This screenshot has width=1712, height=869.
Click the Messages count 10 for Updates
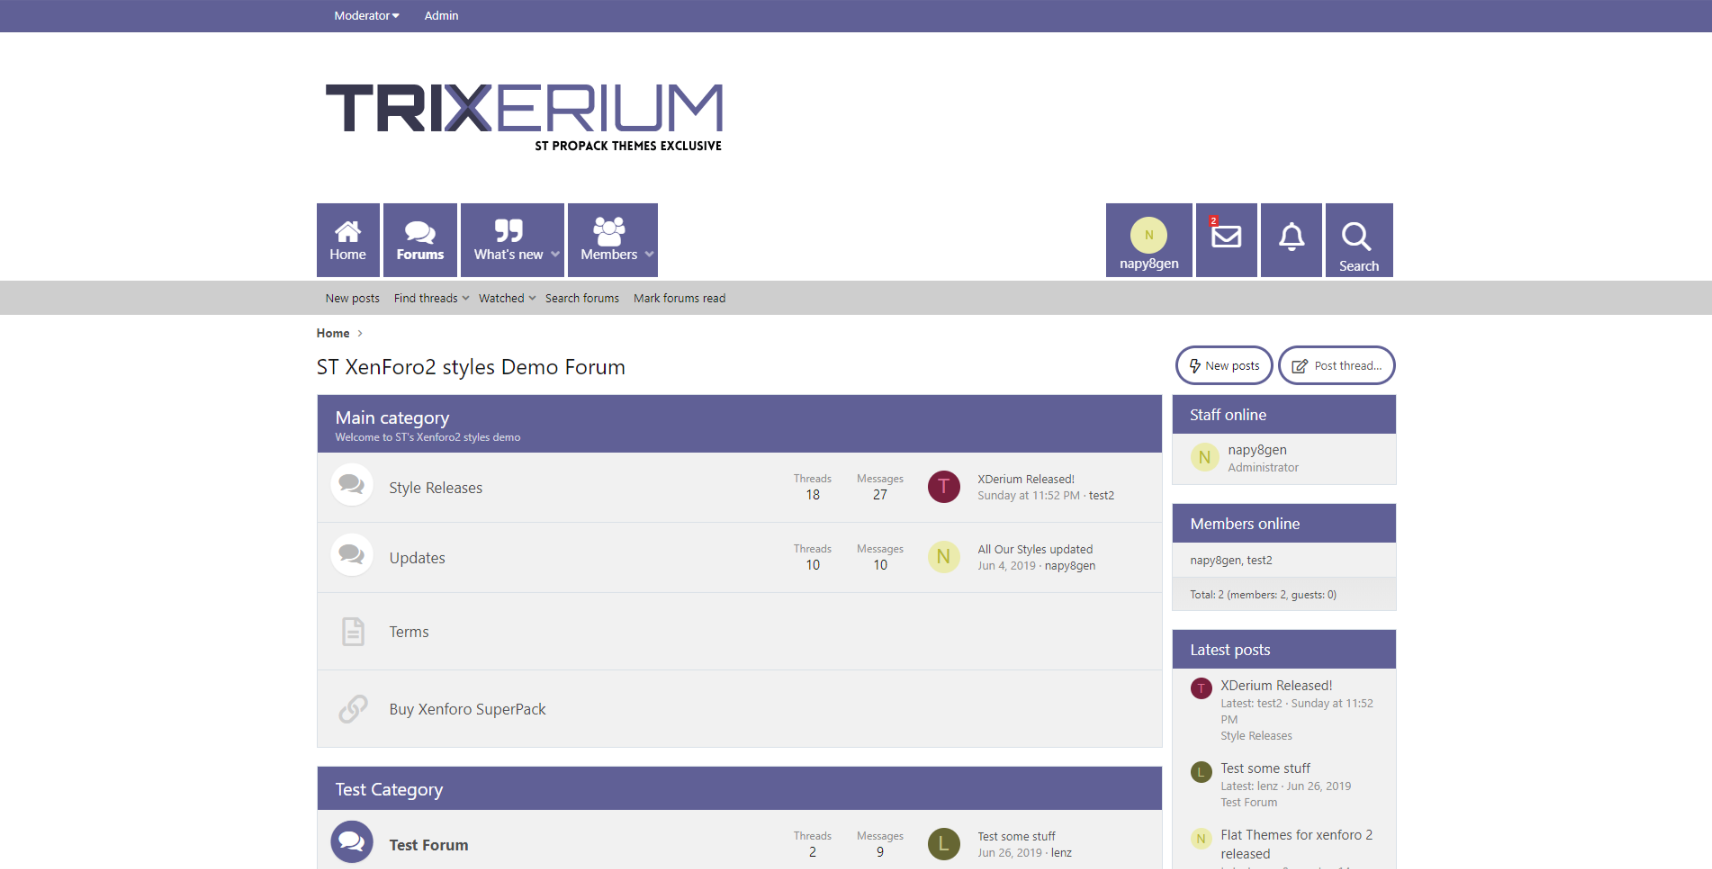pos(880,565)
